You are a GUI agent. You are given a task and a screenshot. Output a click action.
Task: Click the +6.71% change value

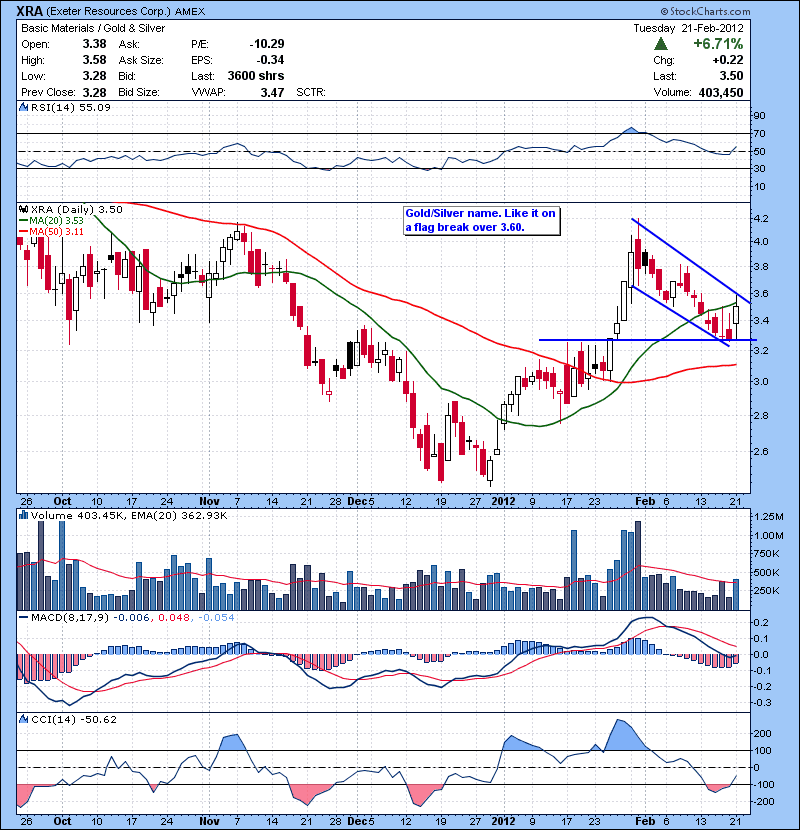pos(718,44)
